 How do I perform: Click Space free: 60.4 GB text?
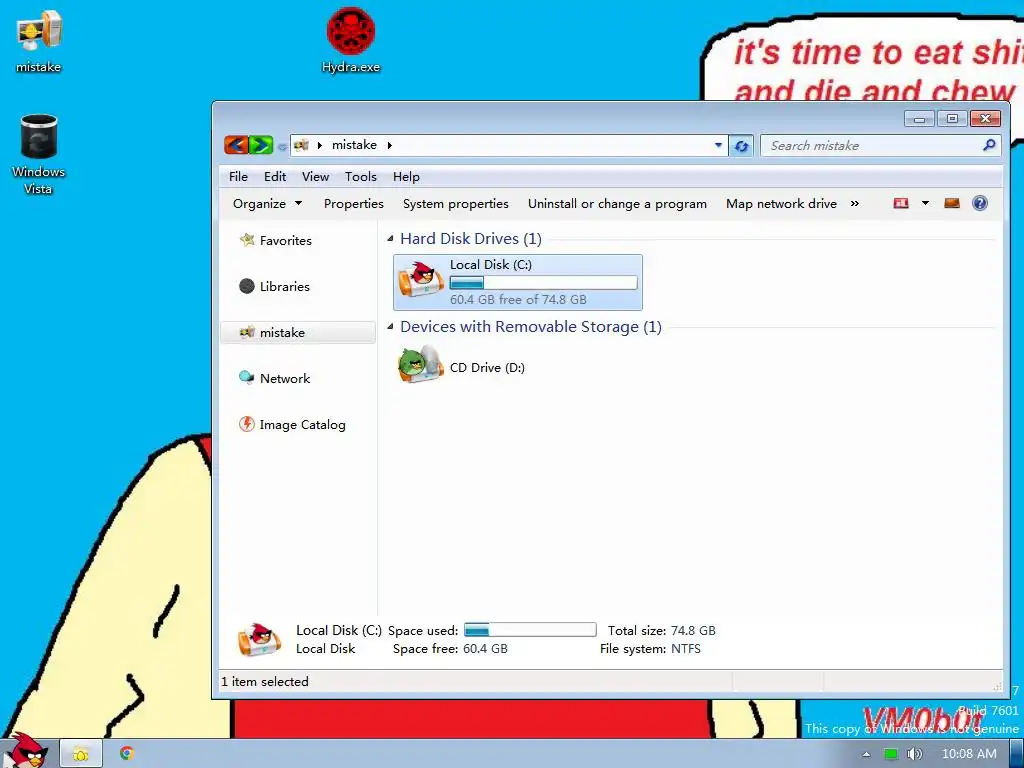click(x=450, y=648)
